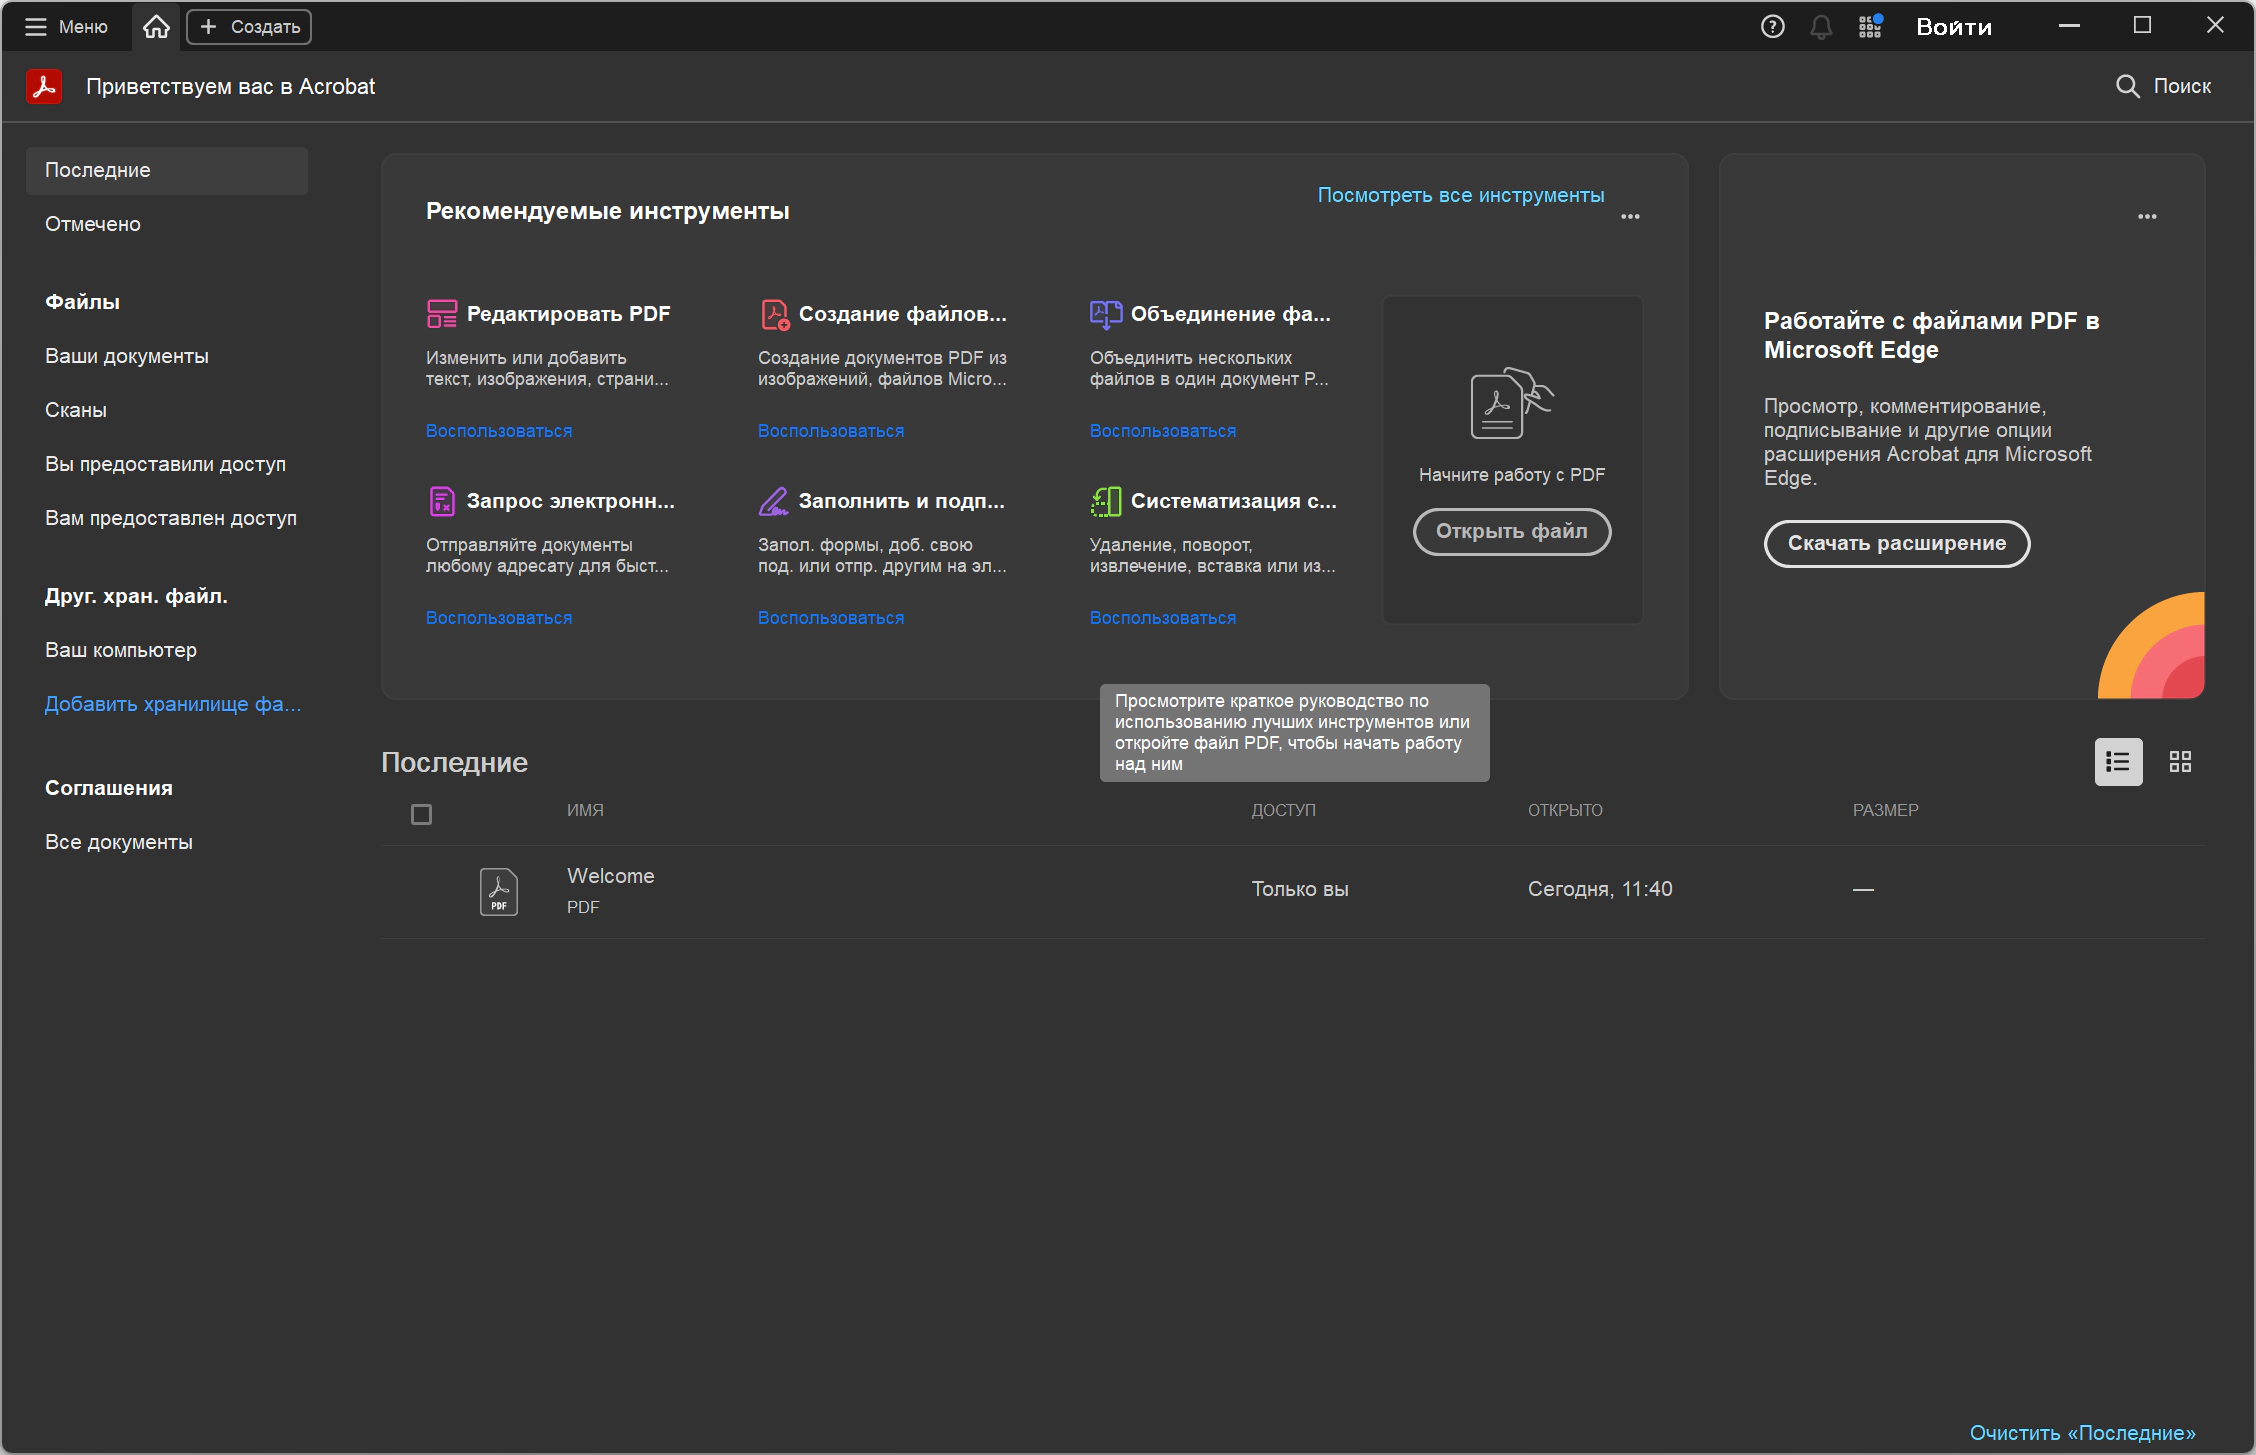Image resolution: width=2256 pixels, height=1455 pixels.
Task: Switch to list view of recent files
Action: [x=2118, y=762]
